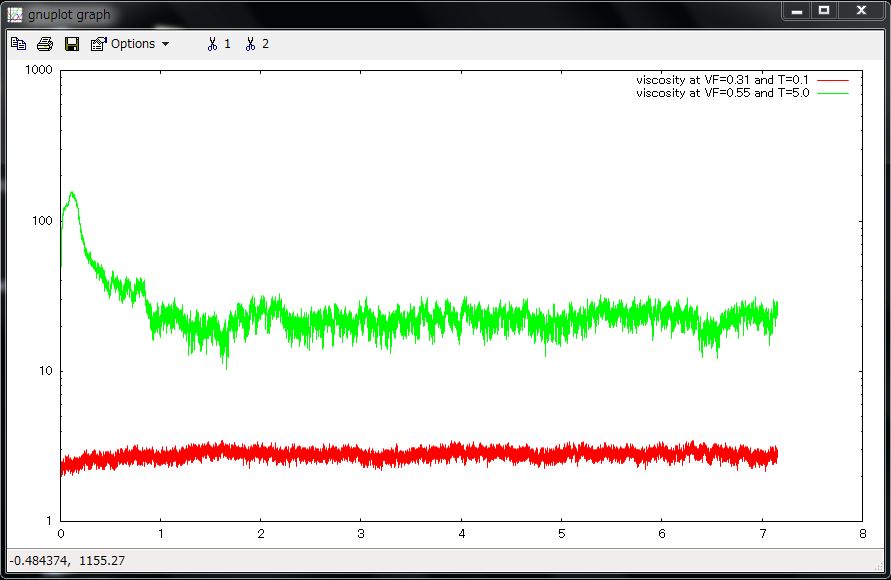Open the Options menu label
This screenshot has height=580, width=891.
[x=133, y=44]
